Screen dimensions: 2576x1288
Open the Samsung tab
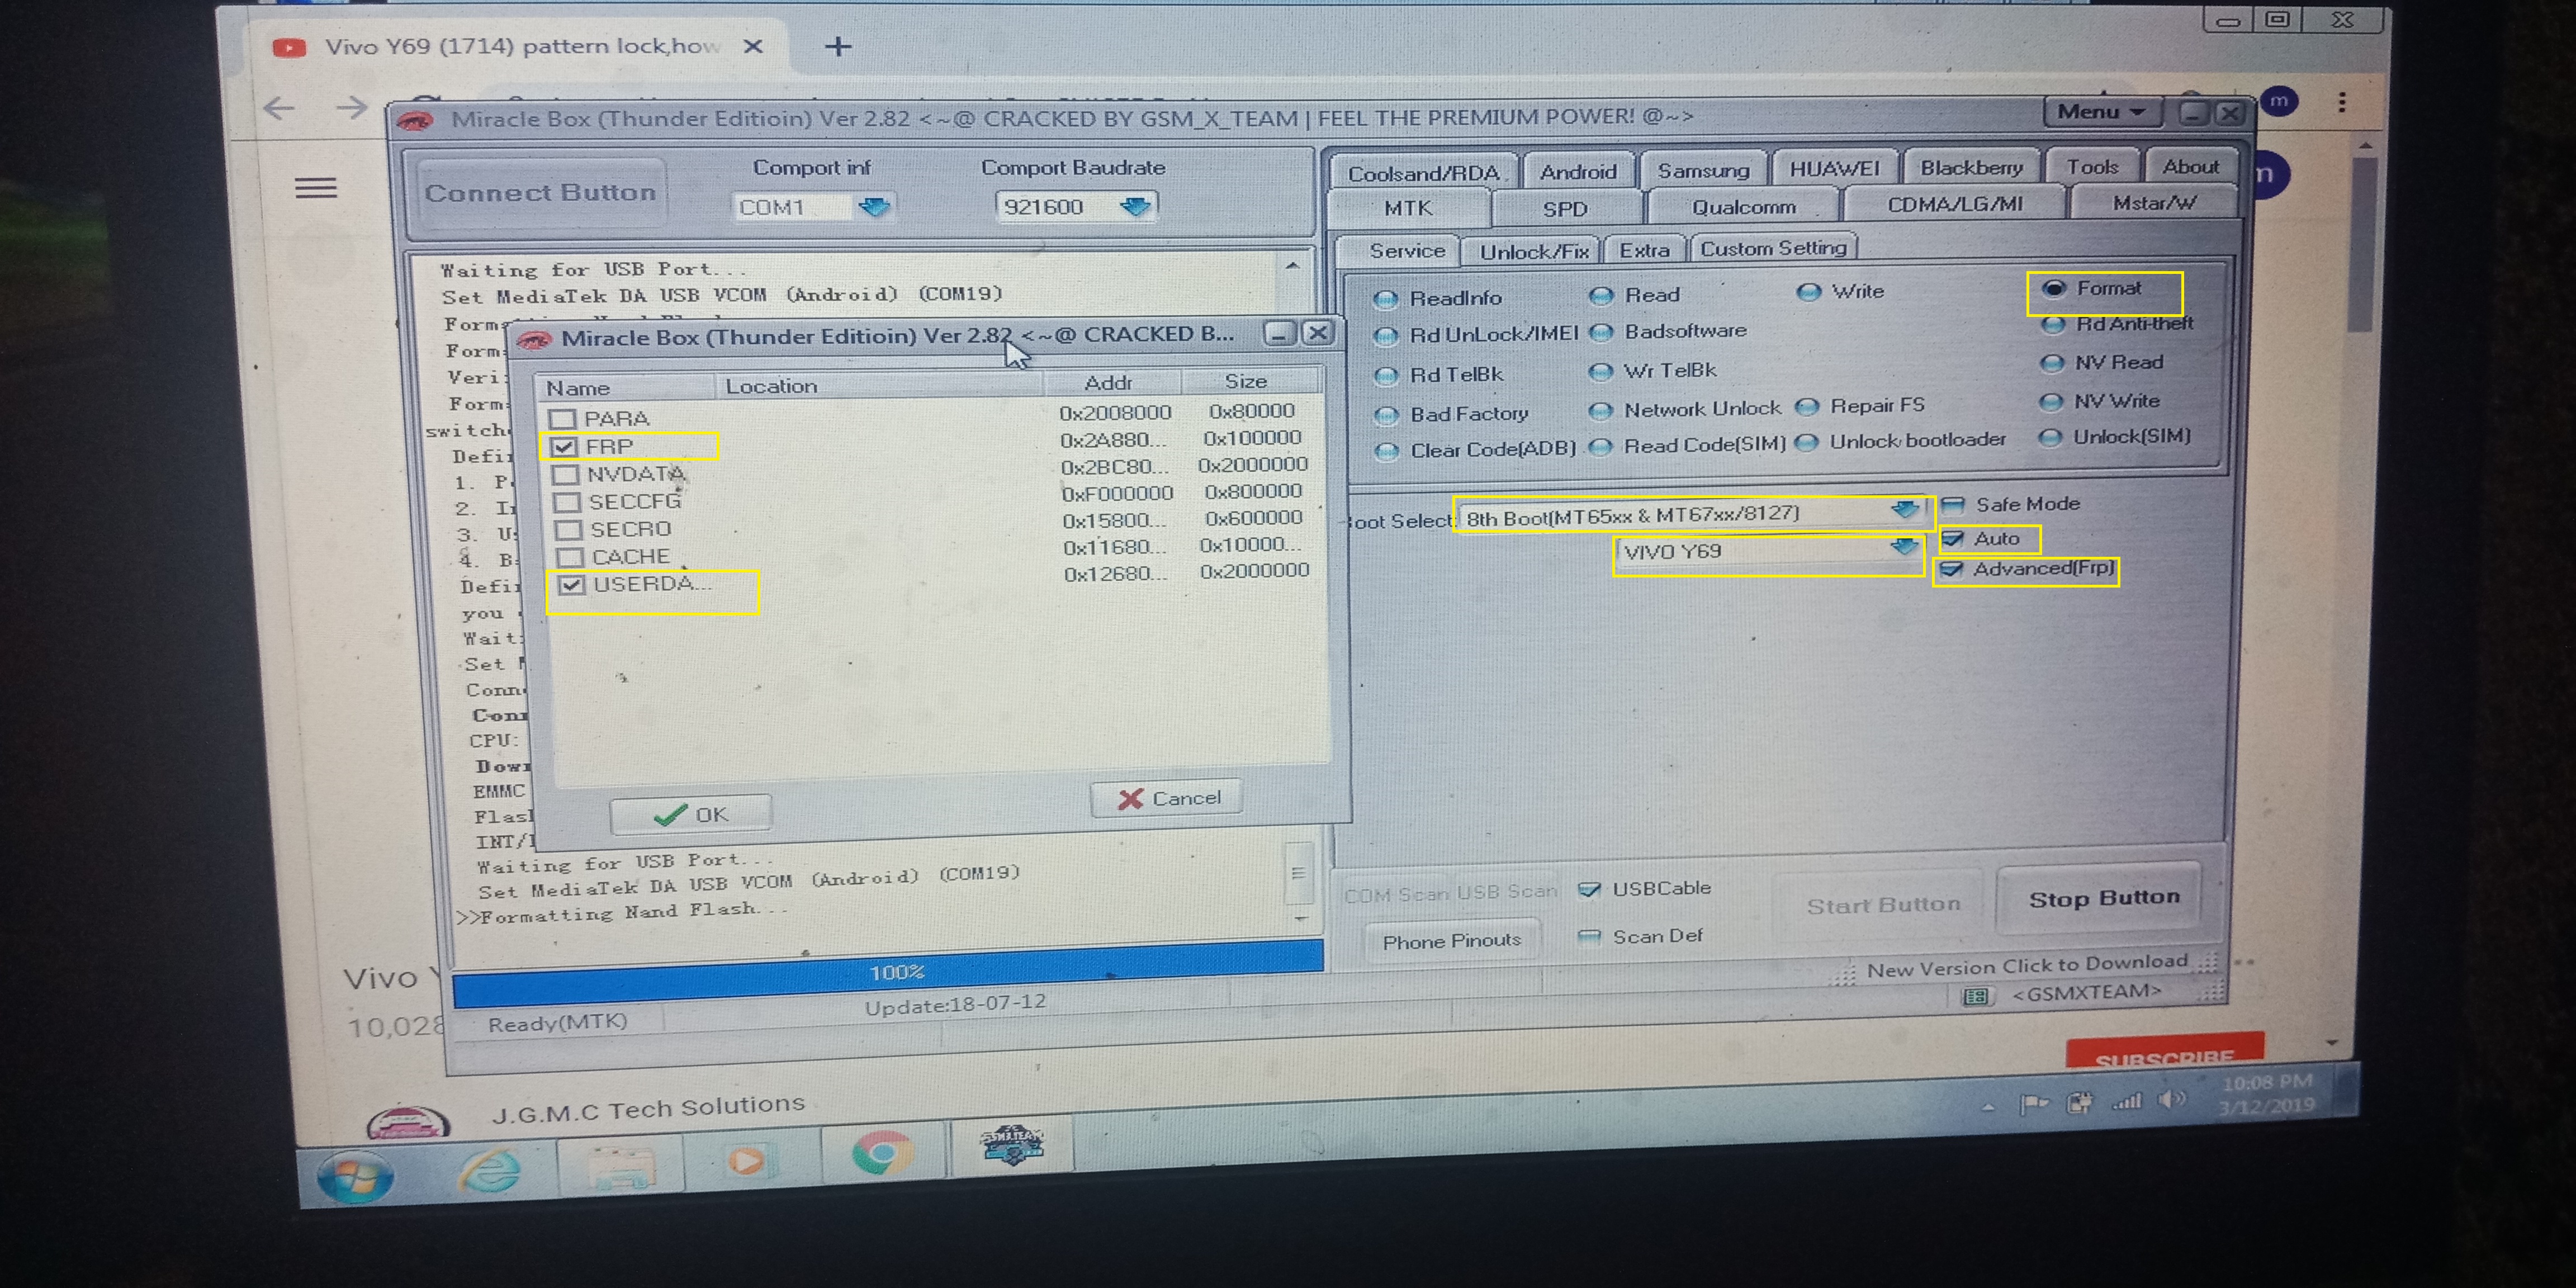1703,171
